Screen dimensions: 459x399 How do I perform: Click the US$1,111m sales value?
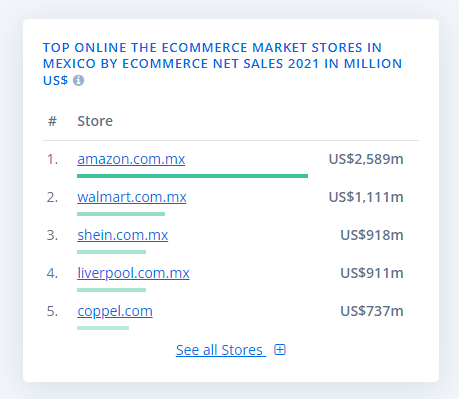click(366, 197)
